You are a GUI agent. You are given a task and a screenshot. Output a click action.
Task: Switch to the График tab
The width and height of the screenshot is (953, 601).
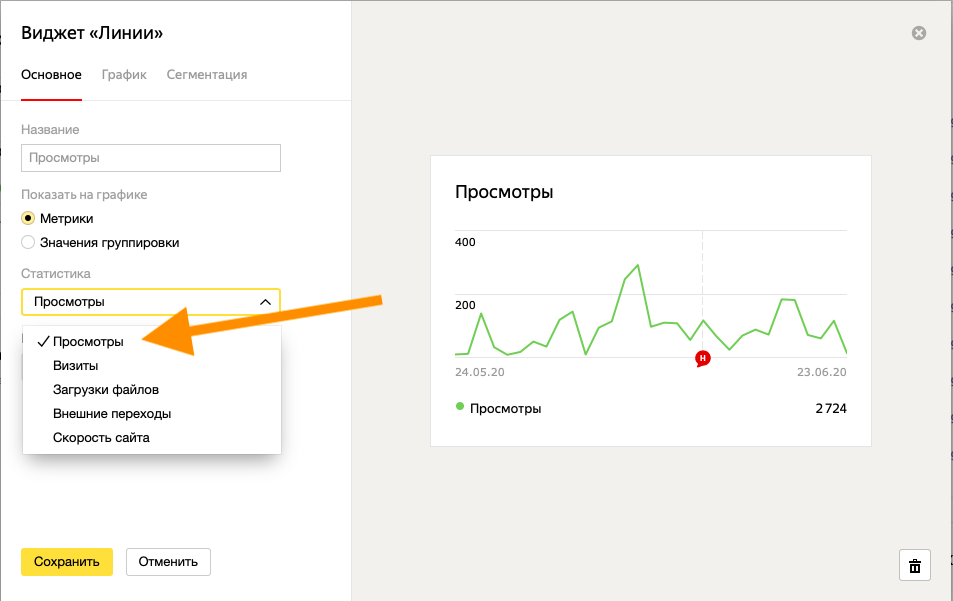click(x=124, y=75)
